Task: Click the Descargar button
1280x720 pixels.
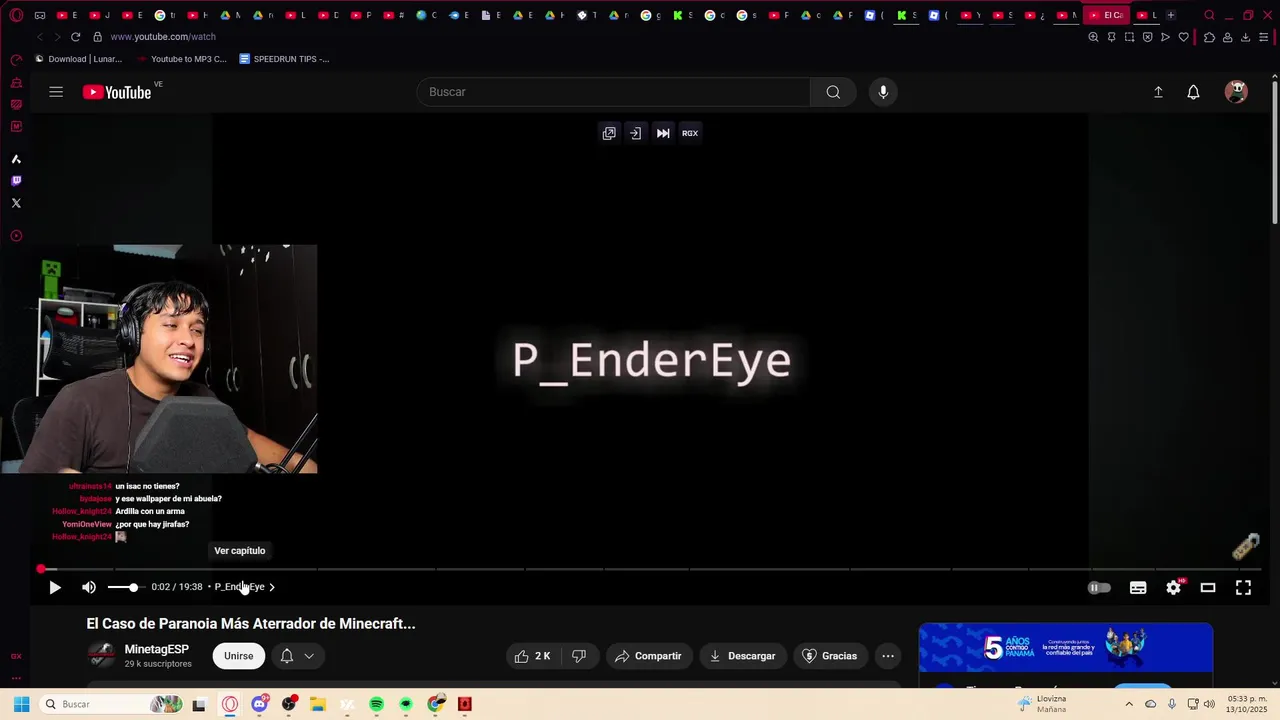Action: pyautogui.click(x=743, y=656)
